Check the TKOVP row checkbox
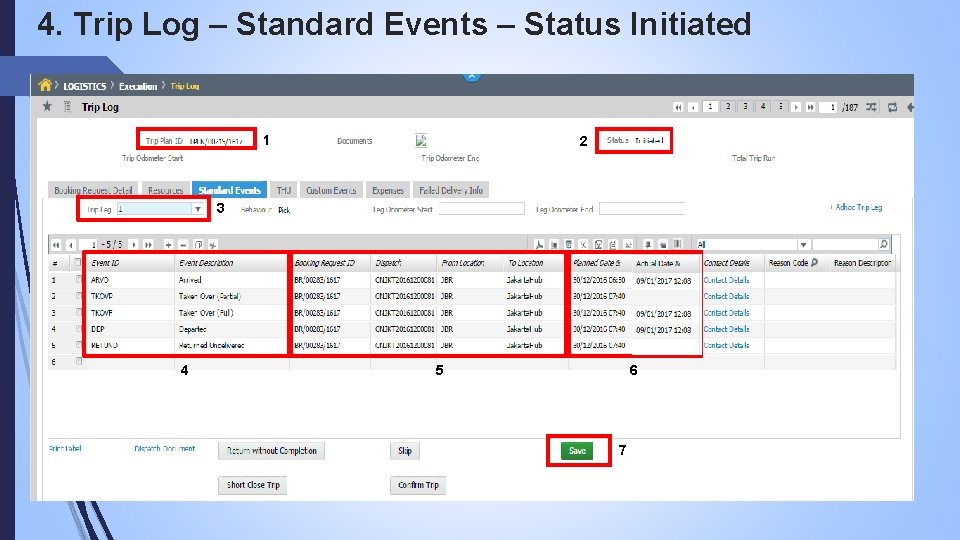960x540 pixels. pos(78,296)
